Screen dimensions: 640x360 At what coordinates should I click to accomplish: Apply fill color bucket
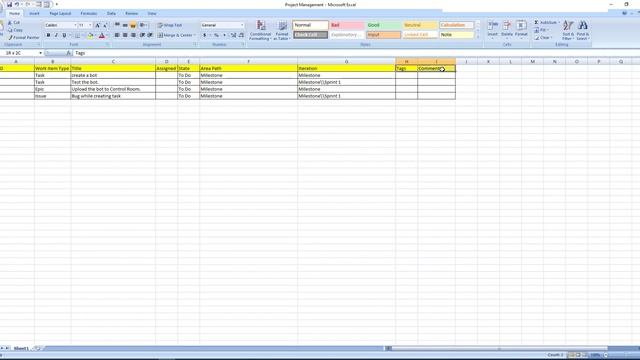[x=90, y=36]
